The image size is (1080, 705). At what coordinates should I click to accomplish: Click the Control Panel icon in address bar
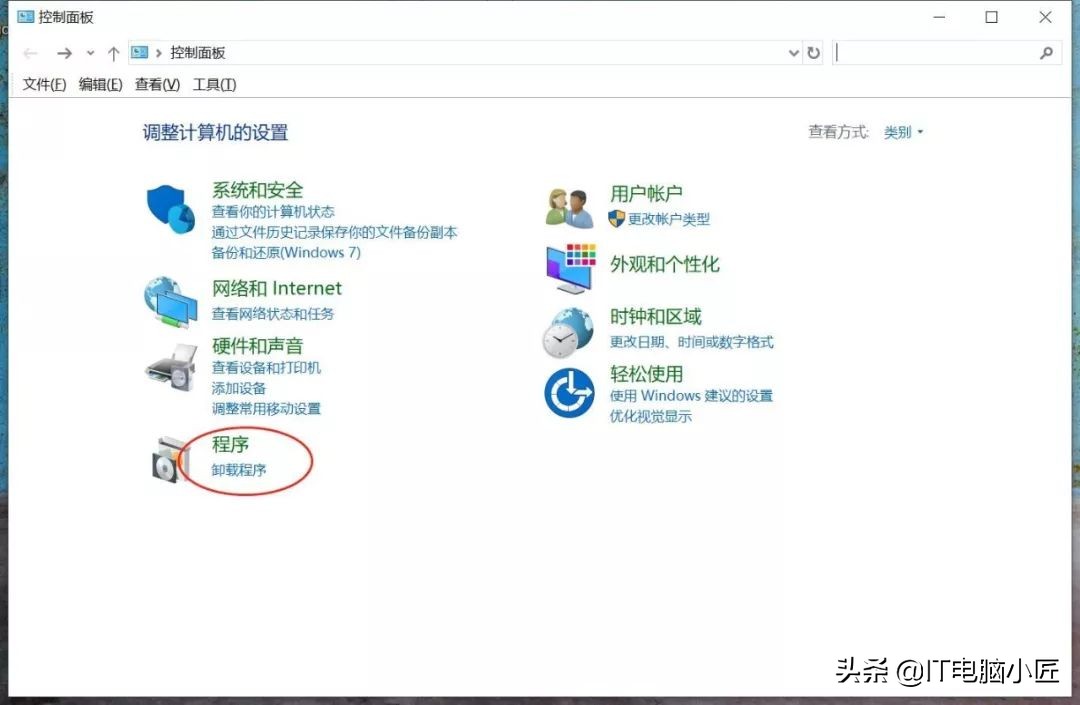point(139,52)
